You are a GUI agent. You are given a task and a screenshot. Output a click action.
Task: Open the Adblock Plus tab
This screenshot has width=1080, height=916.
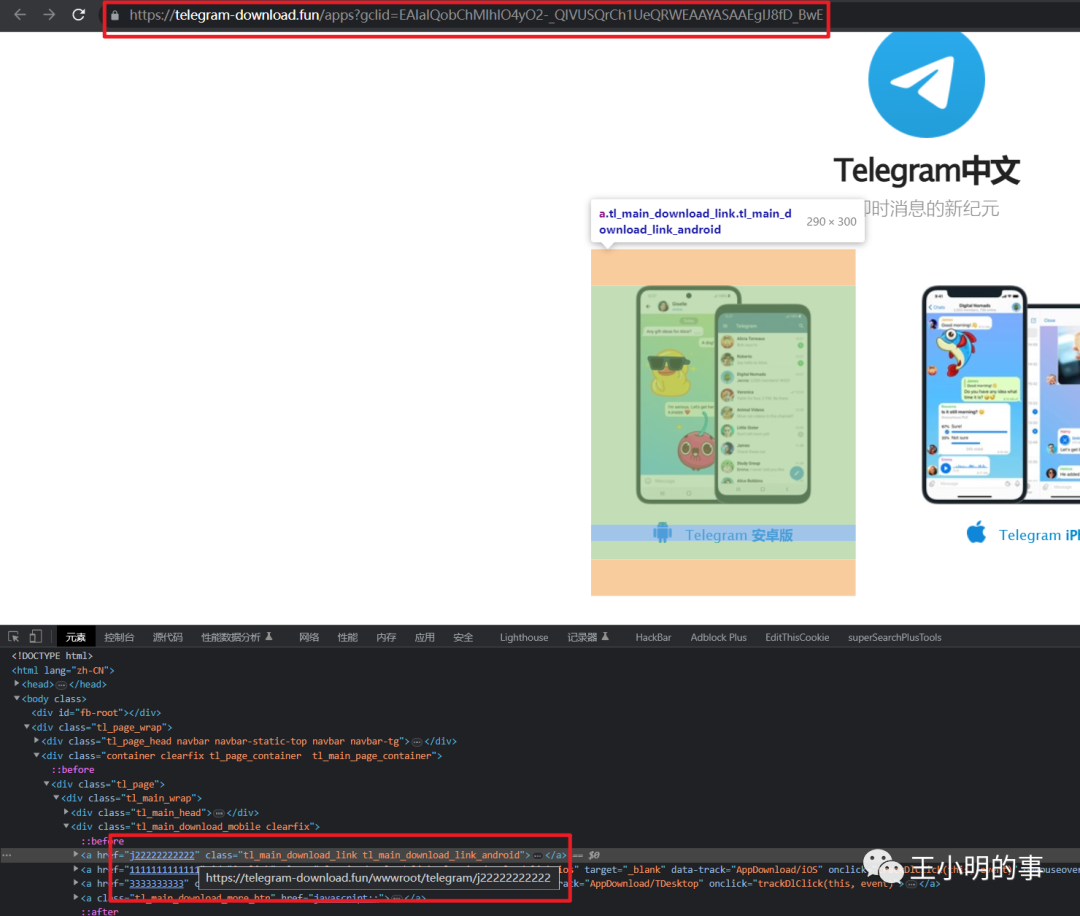tap(718, 638)
